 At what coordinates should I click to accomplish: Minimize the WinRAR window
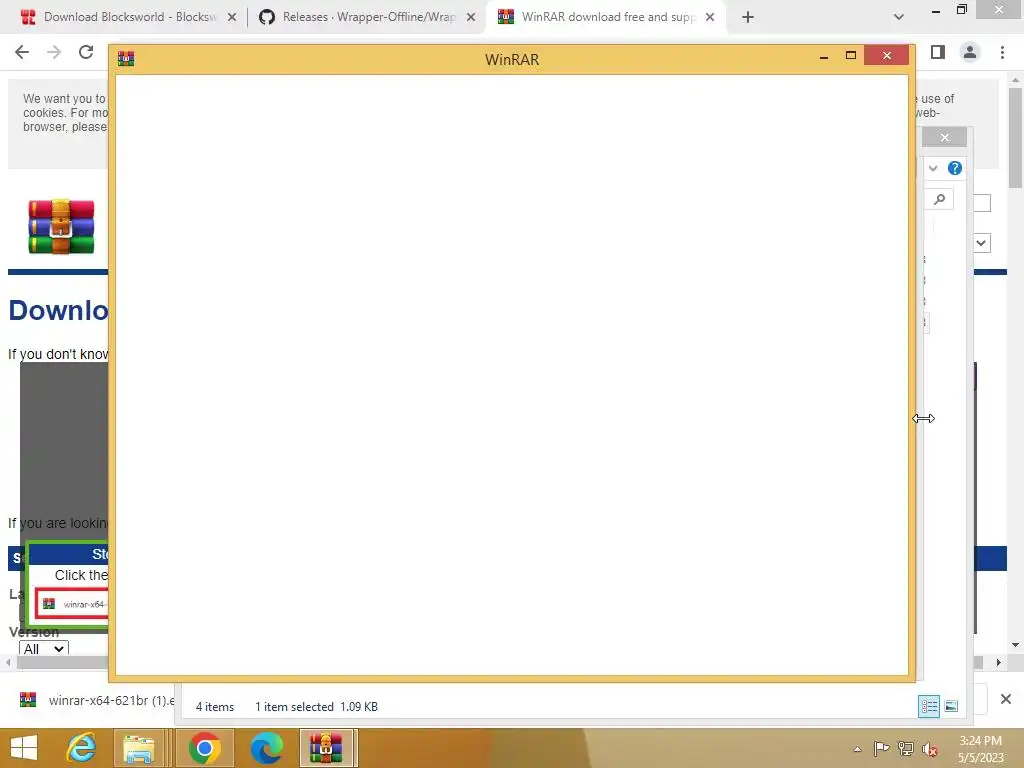[824, 56]
